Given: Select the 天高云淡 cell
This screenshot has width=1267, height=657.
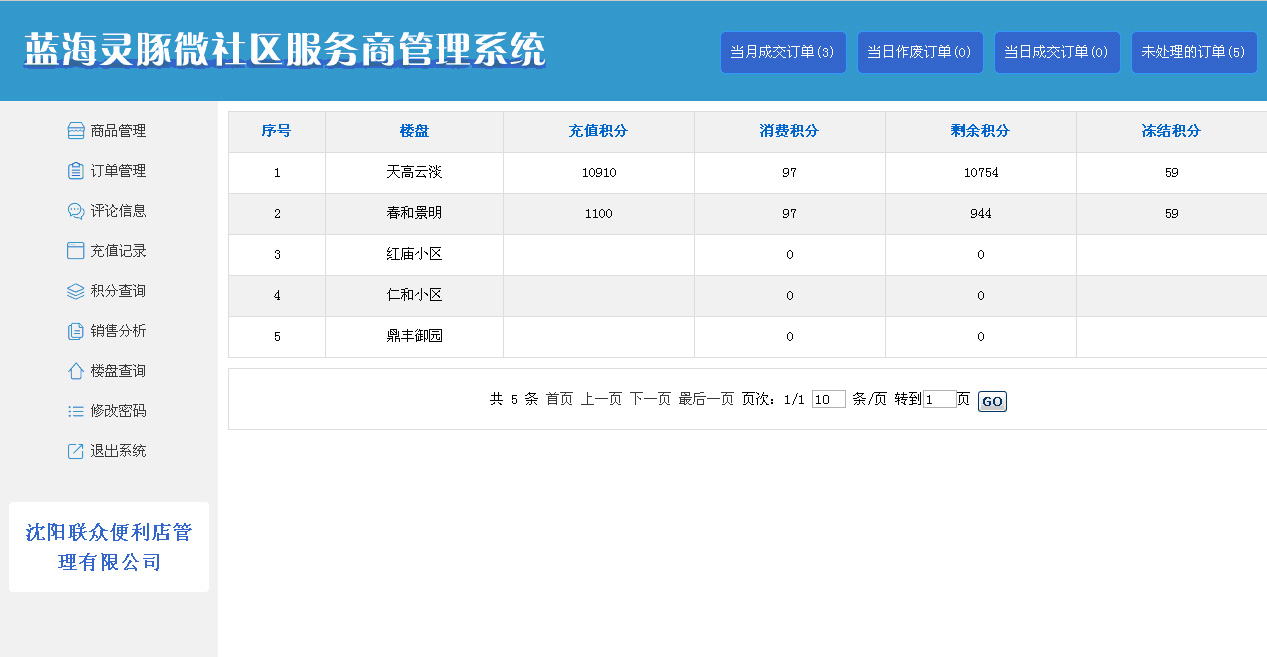Looking at the screenshot, I should click(414, 172).
